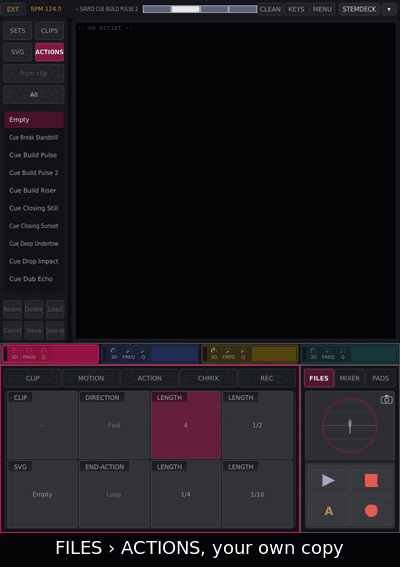Click the 3D knob on the yellow channel

coord(214,350)
